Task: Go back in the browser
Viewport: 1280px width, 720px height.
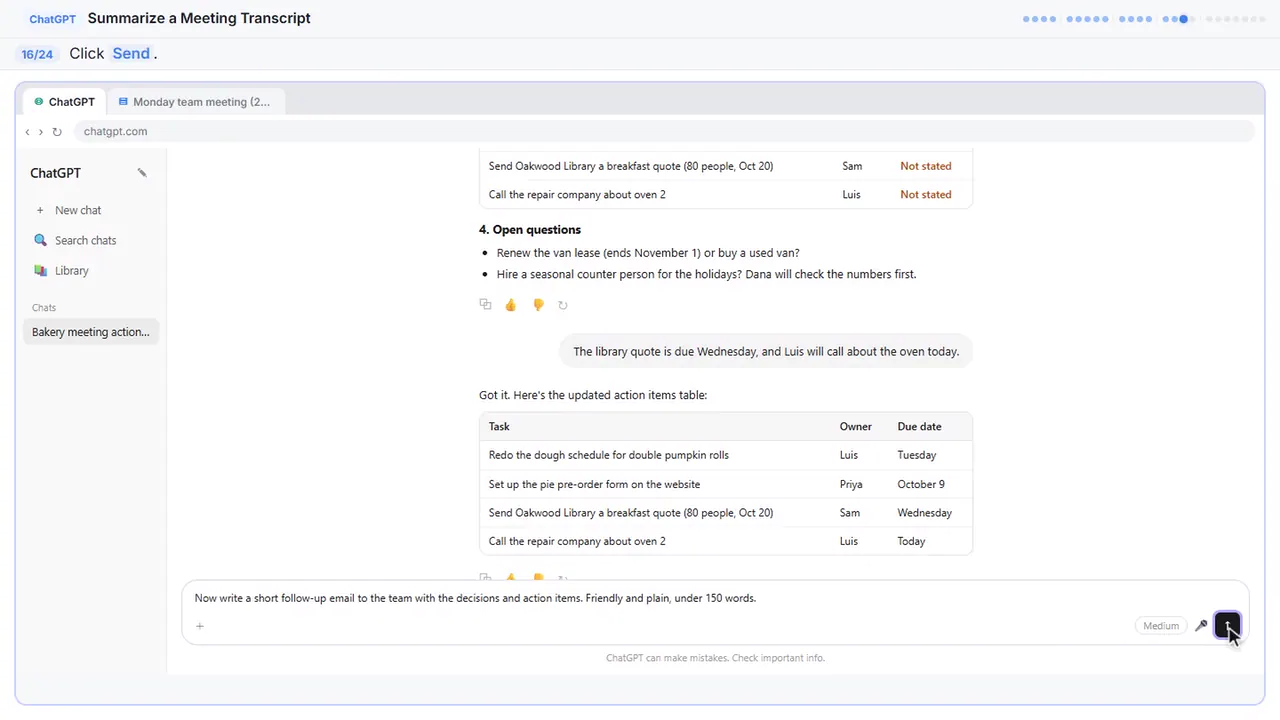Action: [27, 132]
